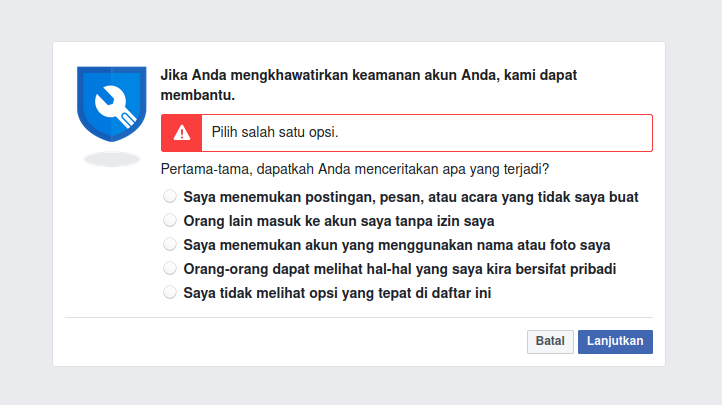The image size is (722, 405).
Task: Click the gray shadow beneath the shield
Action: 111,158
